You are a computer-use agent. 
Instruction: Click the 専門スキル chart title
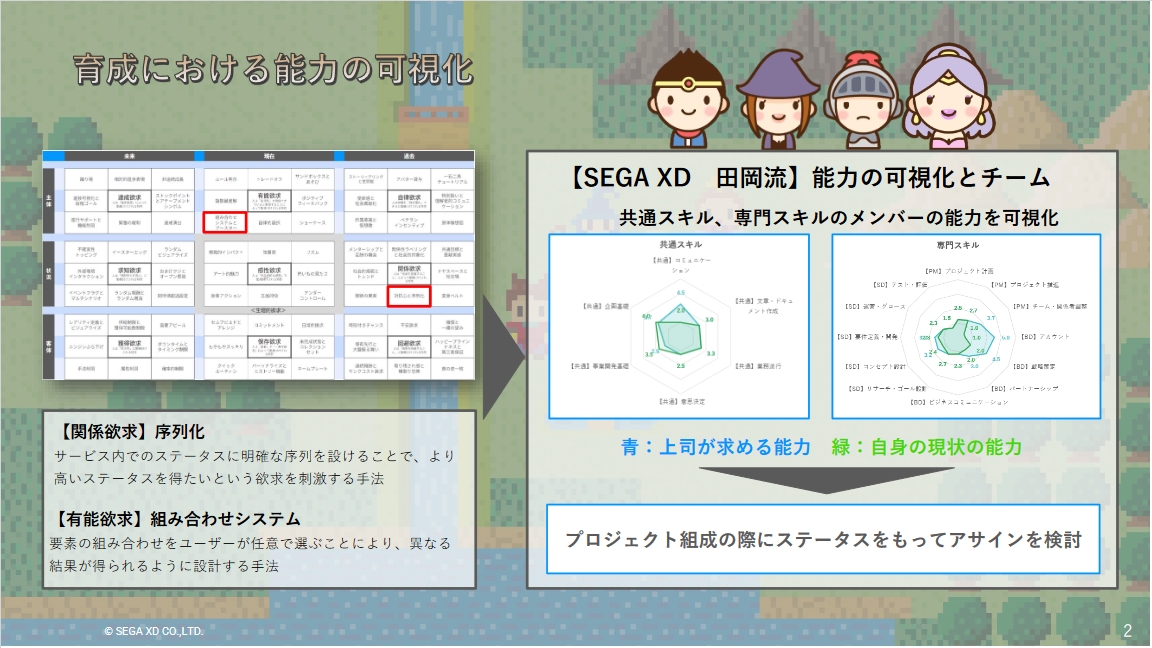(x=957, y=245)
